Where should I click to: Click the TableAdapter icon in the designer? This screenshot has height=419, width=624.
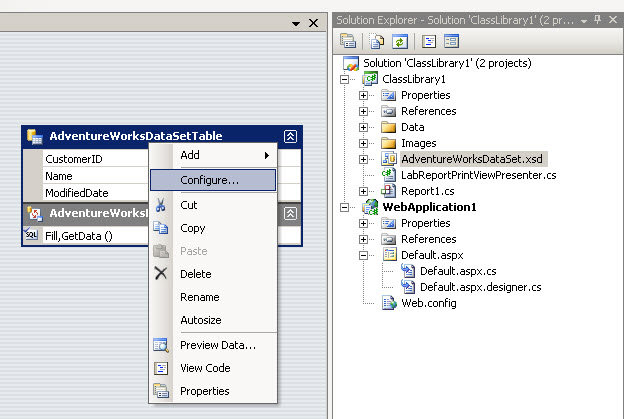point(35,214)
